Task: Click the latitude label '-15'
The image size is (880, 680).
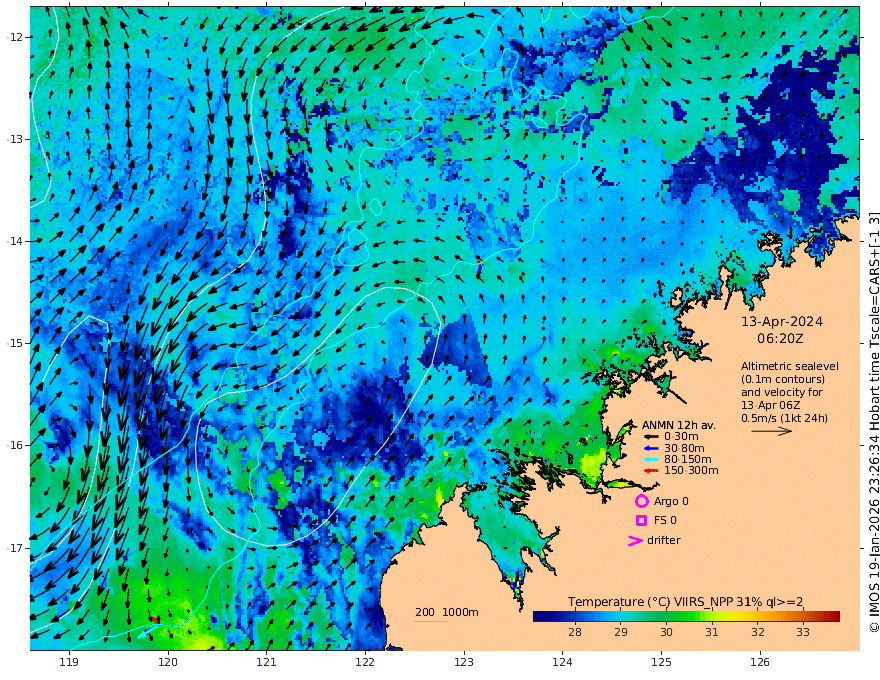Action: [15, 343]
